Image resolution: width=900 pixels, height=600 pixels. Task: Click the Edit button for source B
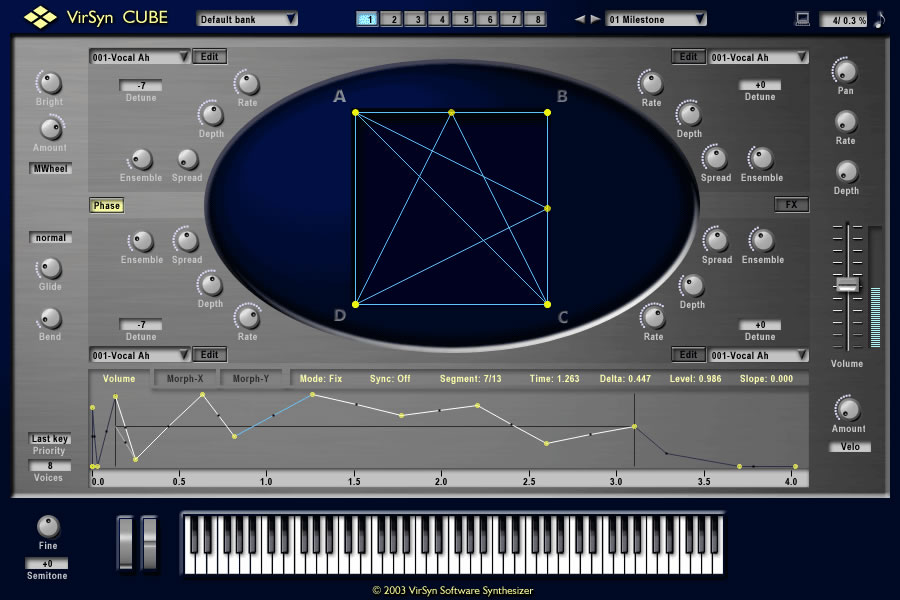pos(689,56)
